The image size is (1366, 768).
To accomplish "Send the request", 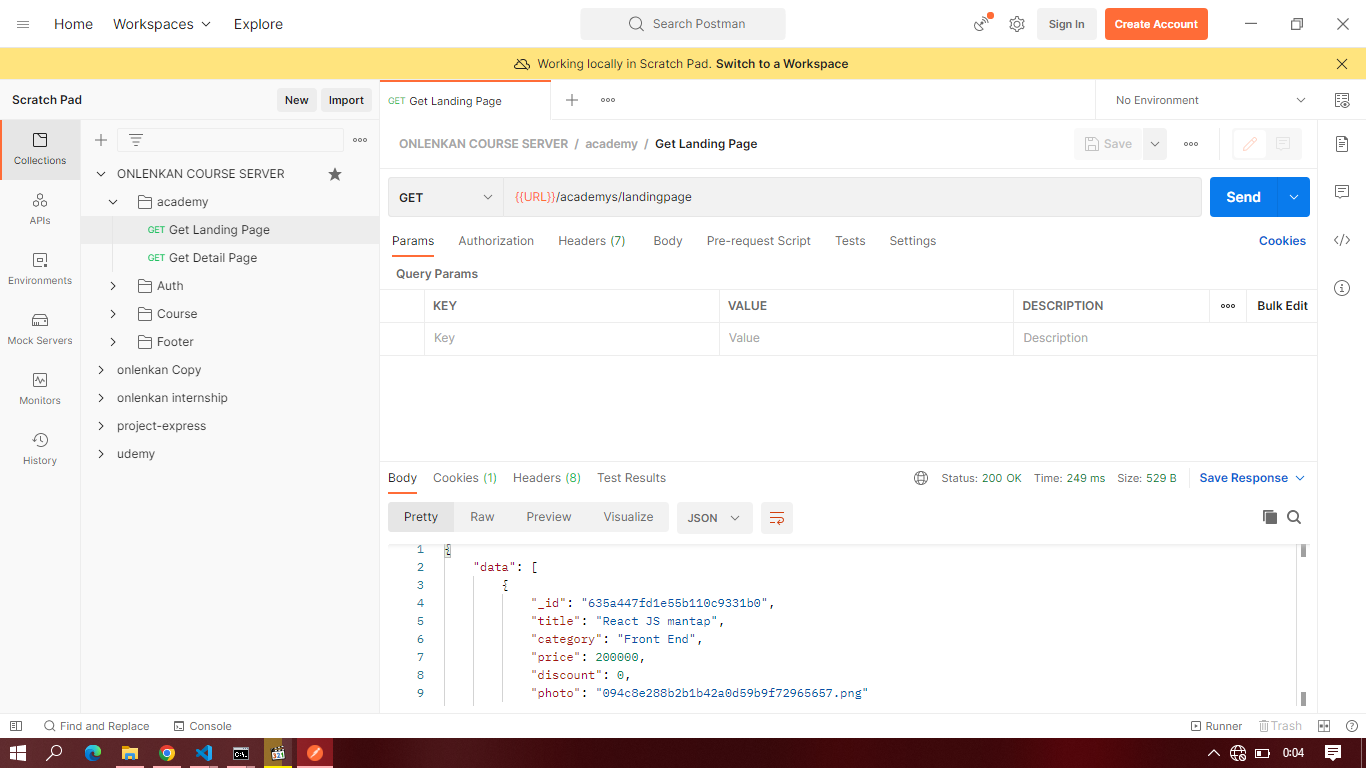I will pos(1244,197).
